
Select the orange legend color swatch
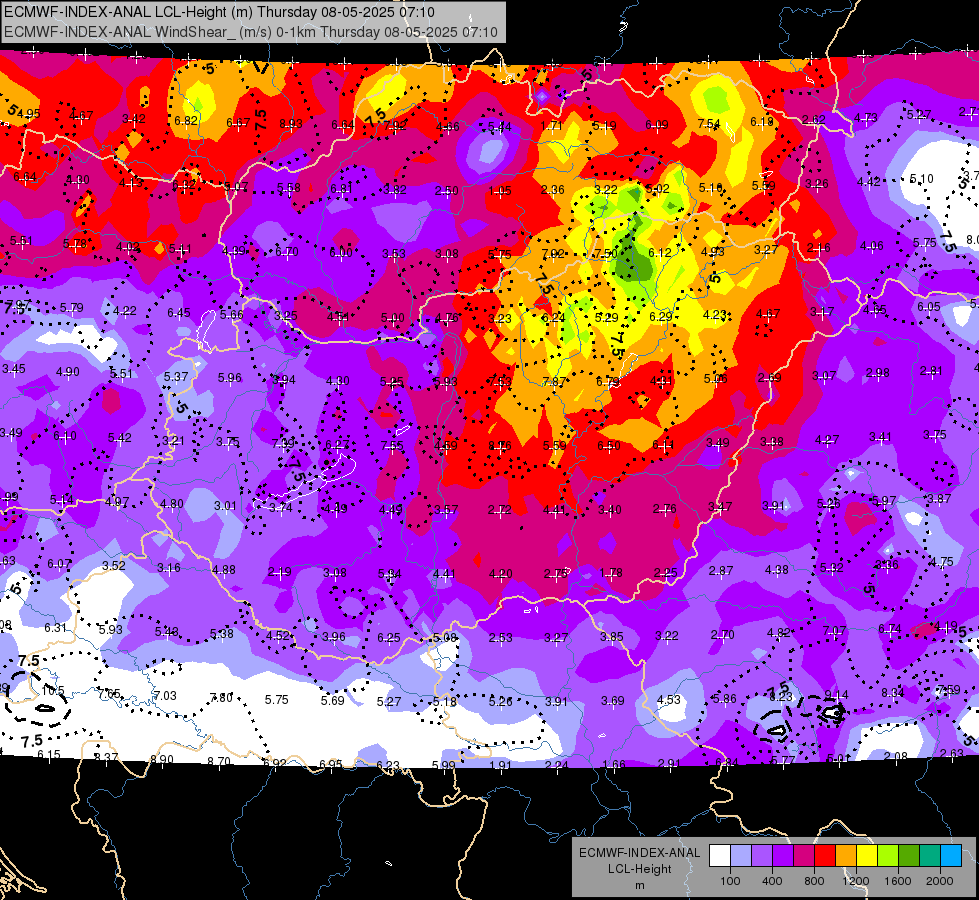[x=846, y=856]
